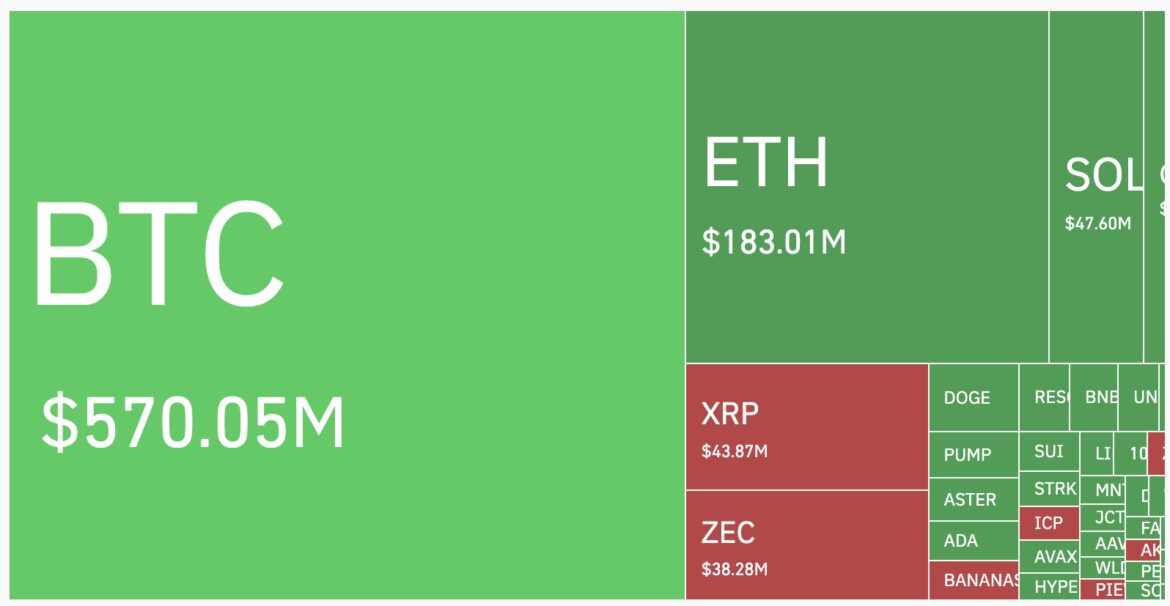
Task: Click the BNB tile
Action: point(1094,397)
